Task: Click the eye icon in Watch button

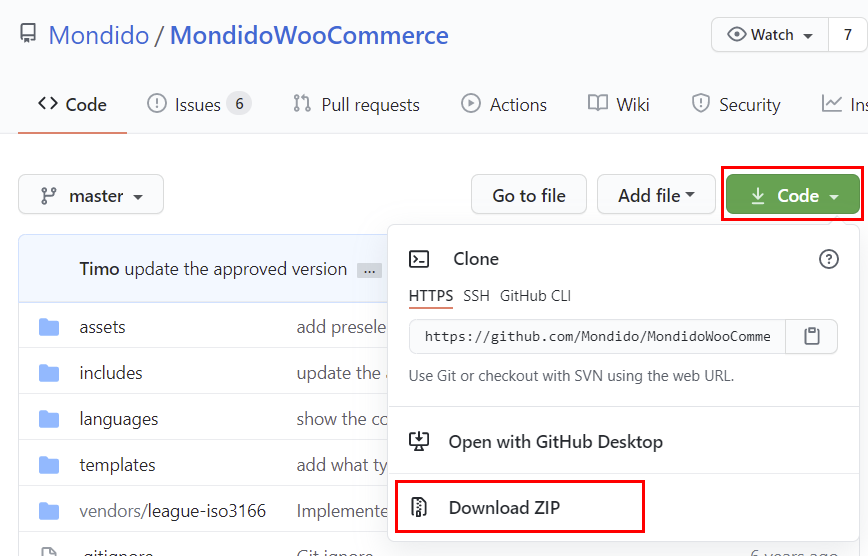Action: [736, 34]
